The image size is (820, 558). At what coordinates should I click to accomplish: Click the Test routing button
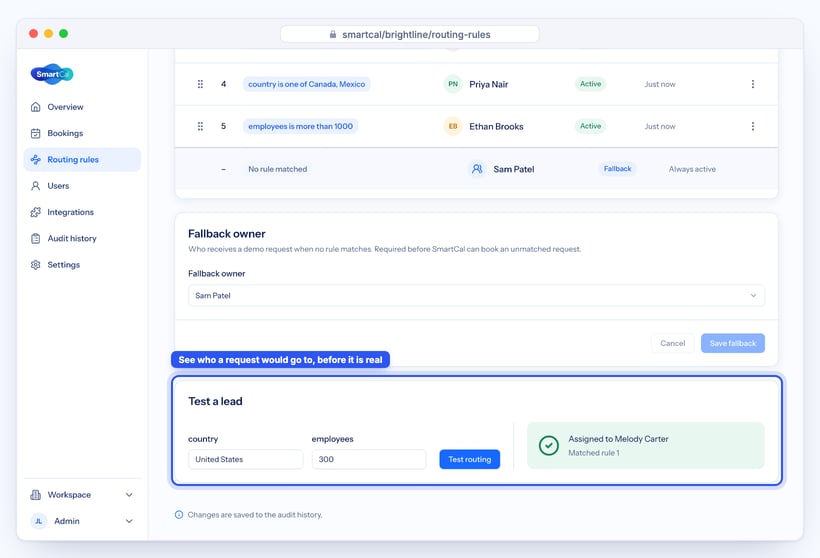tap(470, 459)
